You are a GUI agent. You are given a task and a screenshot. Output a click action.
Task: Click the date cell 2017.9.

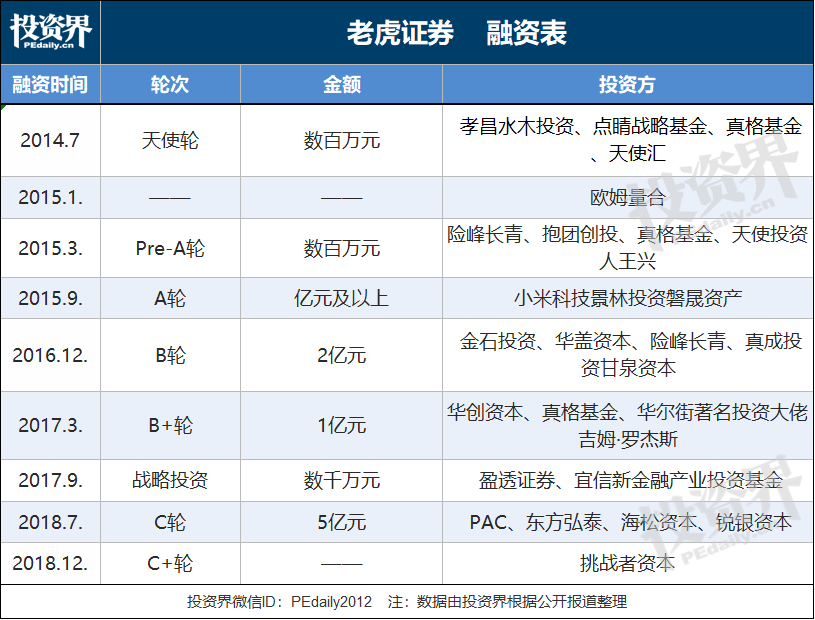tap(50, 480)
